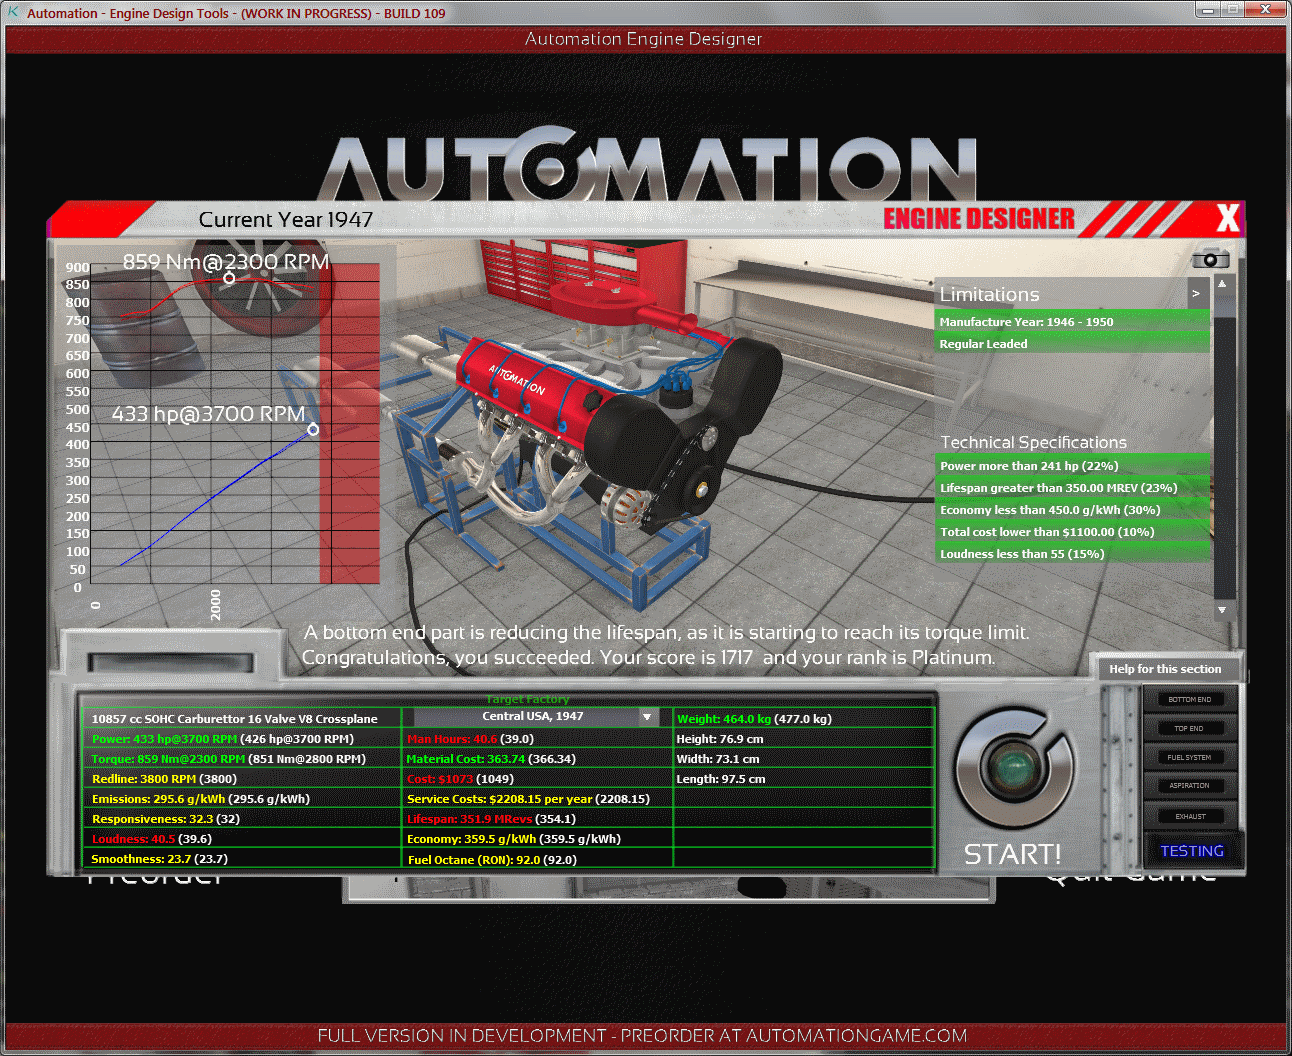Select 'Manufacture Year: 1946 - 1950' limitation
Image resolution: width=1292 pixels, height=1056 pixels.
point(1072,321)
